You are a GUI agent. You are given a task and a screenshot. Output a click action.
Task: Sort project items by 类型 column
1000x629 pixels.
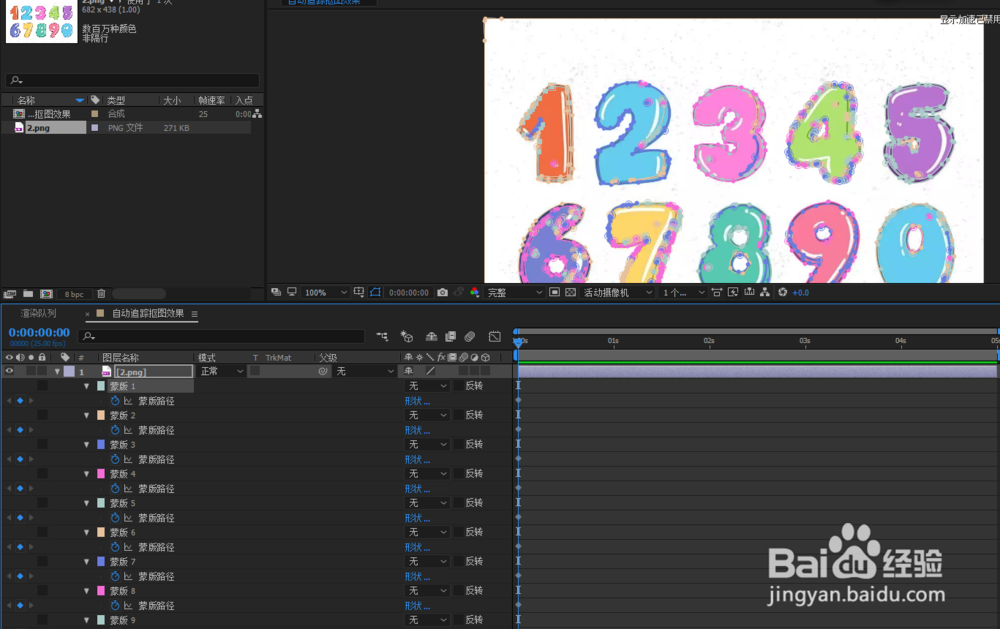coord(115,100)
